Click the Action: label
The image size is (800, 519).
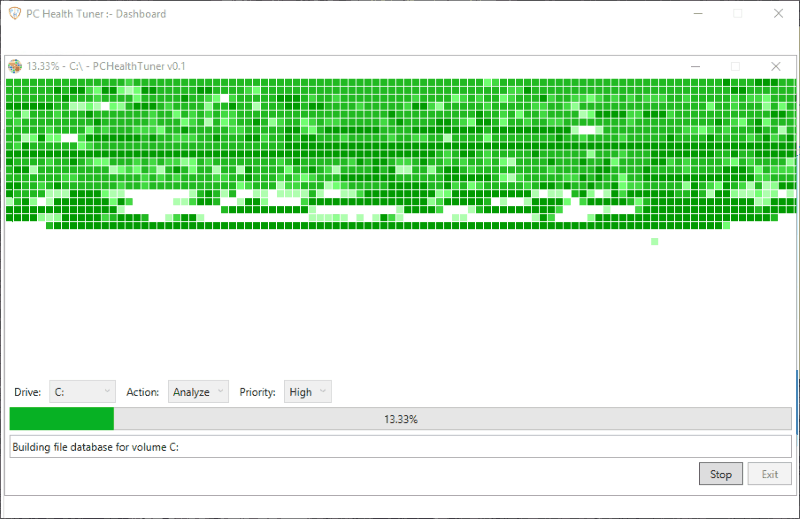click(142, 392)
